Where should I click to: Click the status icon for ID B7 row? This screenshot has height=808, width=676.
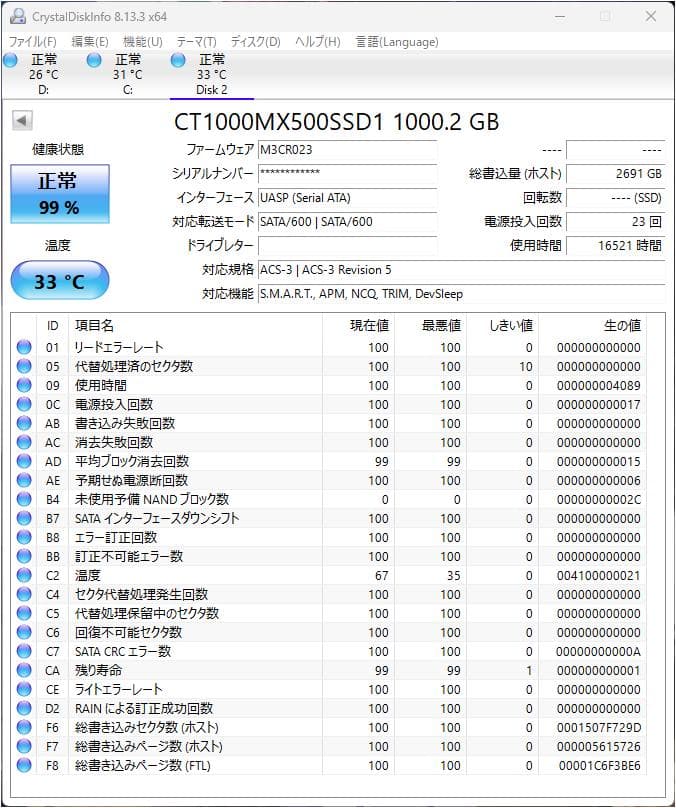pyautogui.click(x=24, y=518)
